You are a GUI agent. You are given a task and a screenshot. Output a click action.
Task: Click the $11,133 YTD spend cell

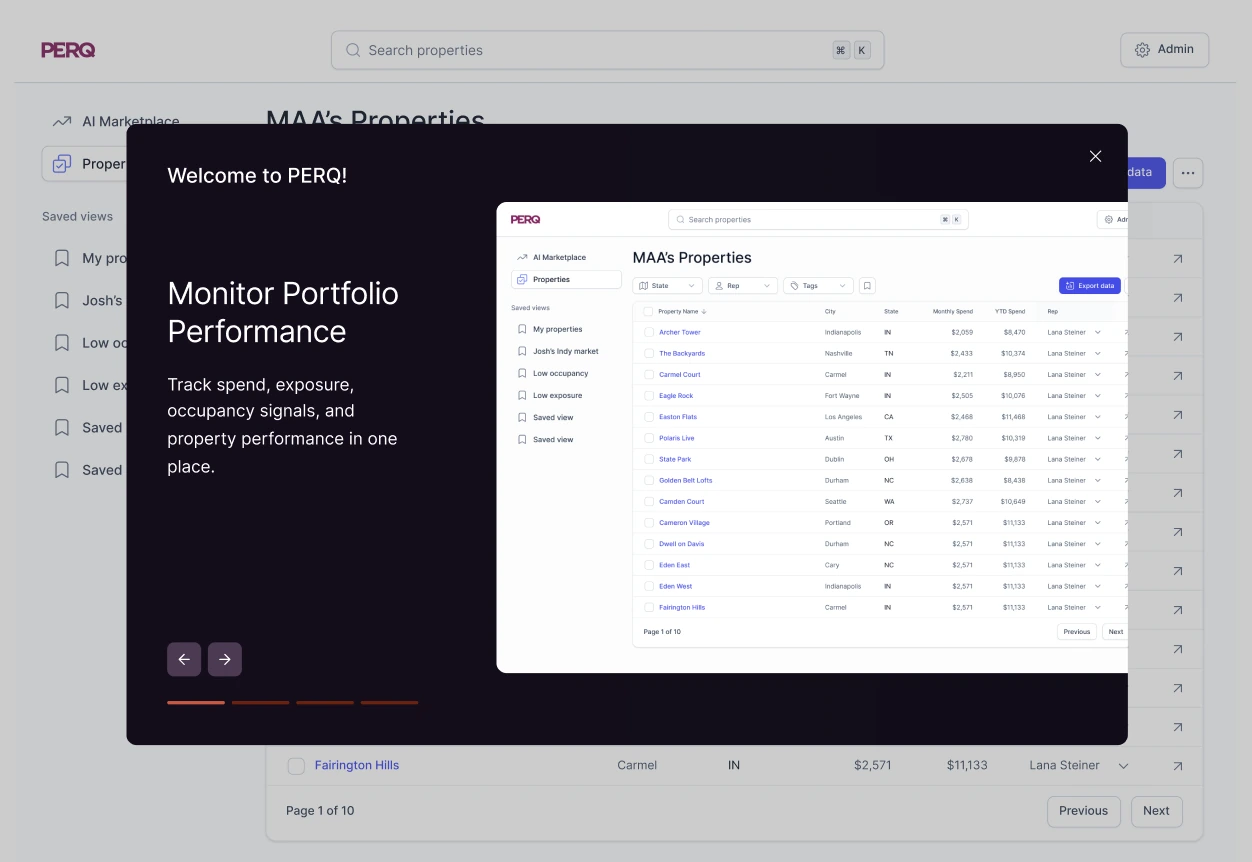tap(967, 765)
